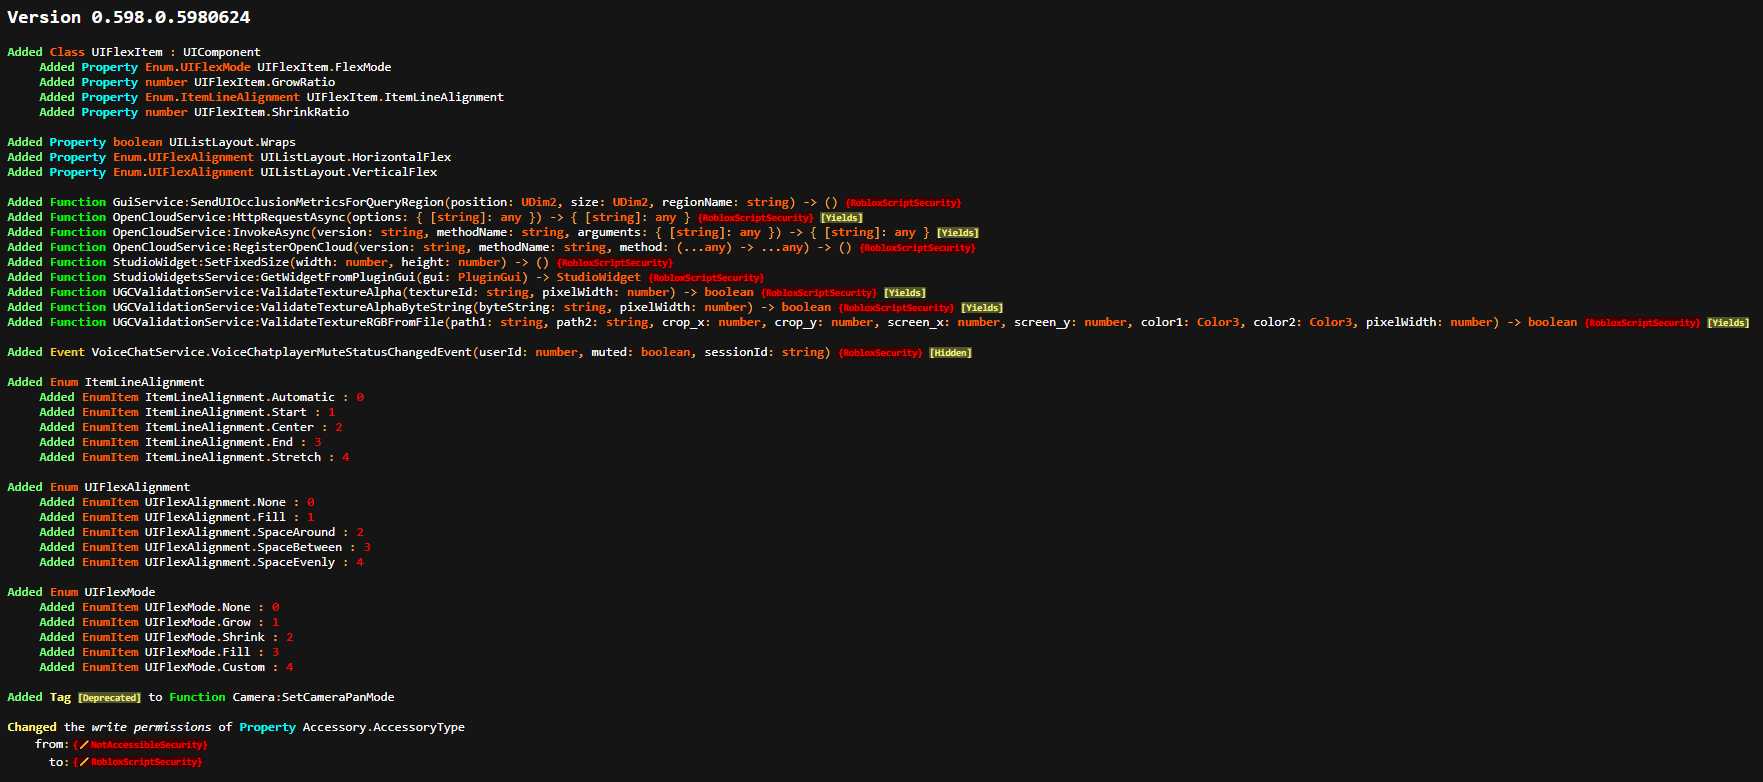Image resolution: width=1763 pixels, height=782 pixels.
Task: Click 'UIFlexMode.Custom' enum item
Action: pos(205,667)
